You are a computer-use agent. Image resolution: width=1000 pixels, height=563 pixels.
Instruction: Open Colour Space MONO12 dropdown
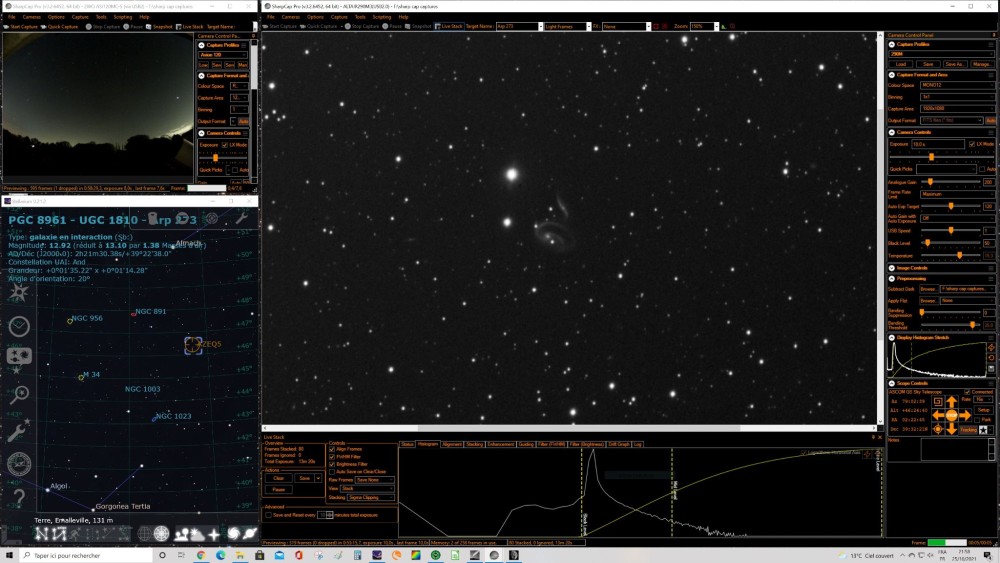pos(957,85)
